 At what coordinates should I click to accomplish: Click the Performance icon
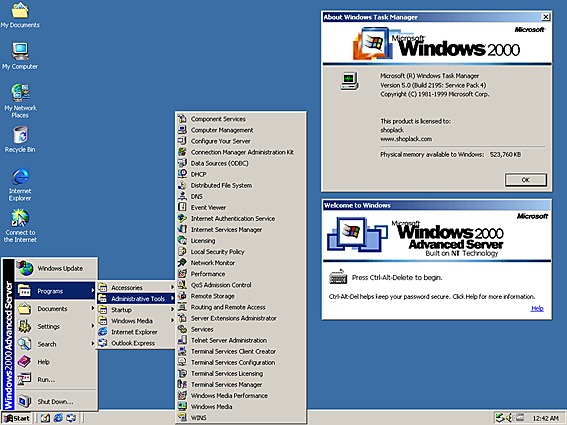(182, 273)
